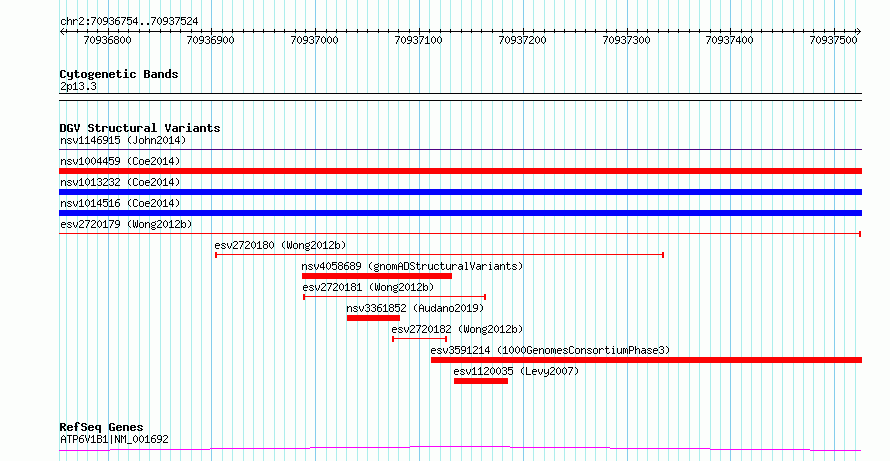Click ruler position 70936900
The image size is (890, 461).
click(x=211, y=40)
